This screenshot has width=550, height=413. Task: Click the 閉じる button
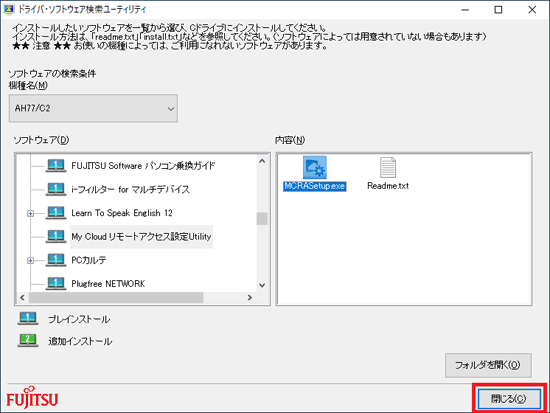tap(509, 399)
